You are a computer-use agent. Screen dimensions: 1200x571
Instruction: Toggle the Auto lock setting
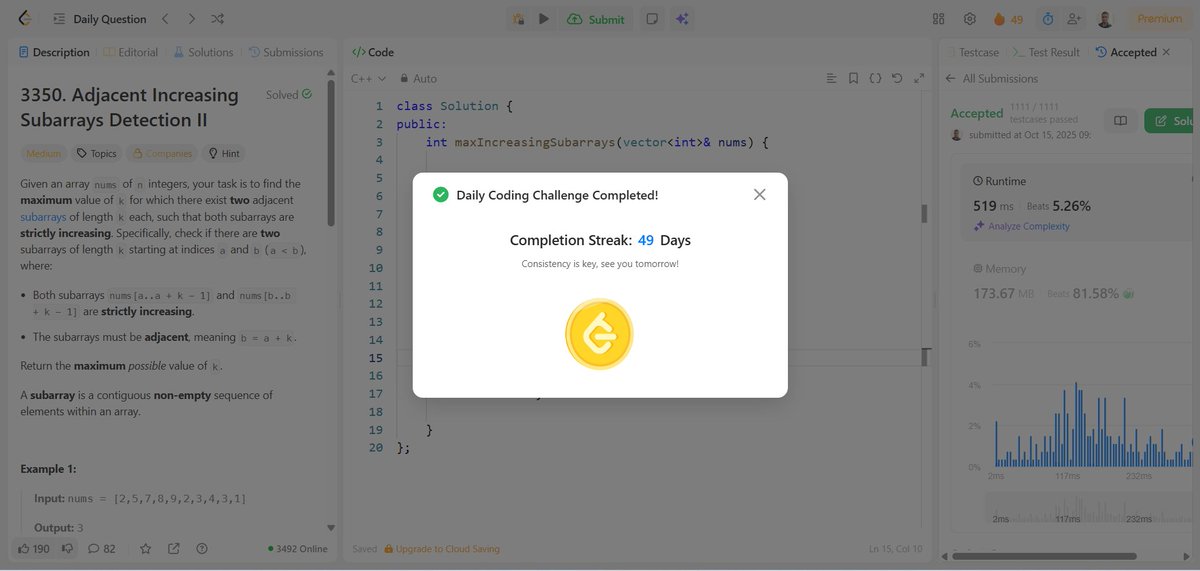418,78
